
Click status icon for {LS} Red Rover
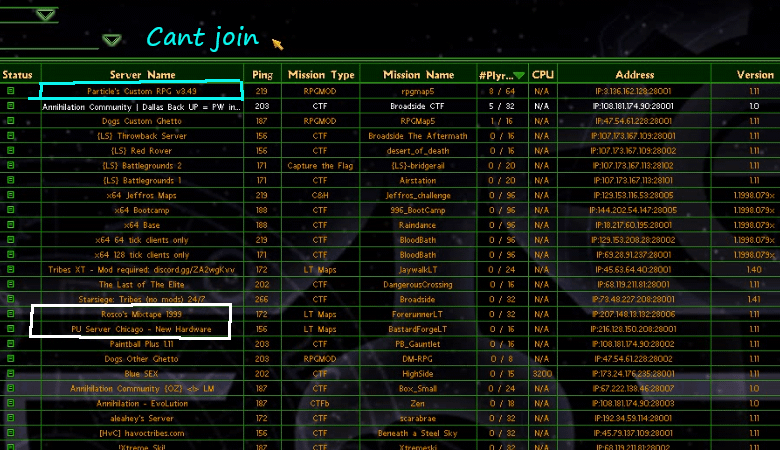pos(10,151)
